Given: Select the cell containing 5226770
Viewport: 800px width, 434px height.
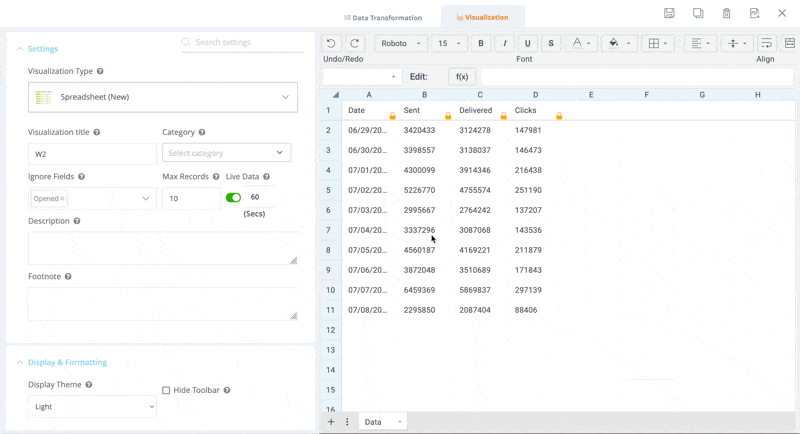Looking at the screenshot, I should click(424, 190).
